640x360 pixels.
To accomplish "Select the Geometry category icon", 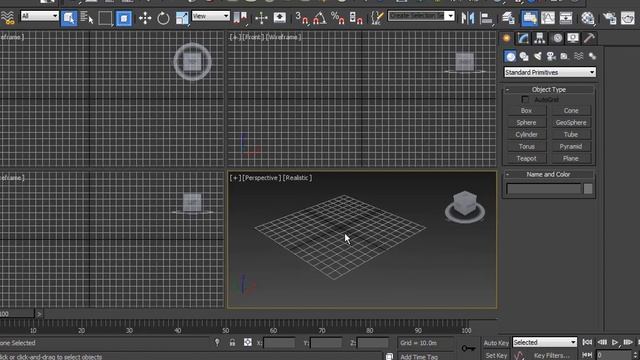I will coord(510,56).
